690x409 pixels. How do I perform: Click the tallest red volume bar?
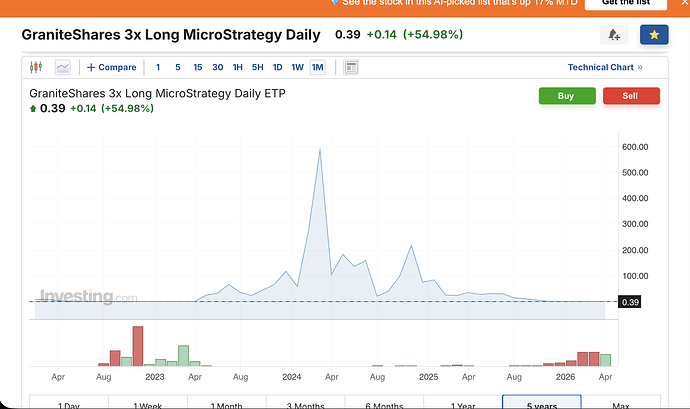click(x=138, y=346)
